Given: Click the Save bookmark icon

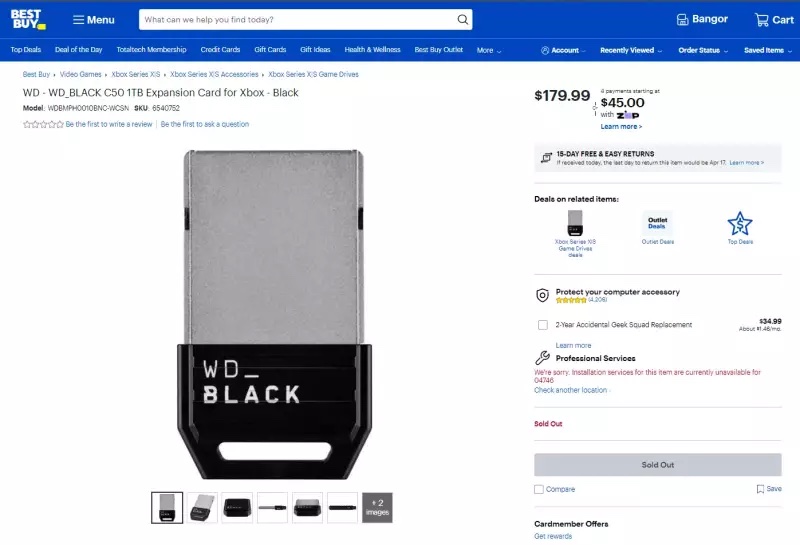Looking at the screenshot, I should 760,489.
